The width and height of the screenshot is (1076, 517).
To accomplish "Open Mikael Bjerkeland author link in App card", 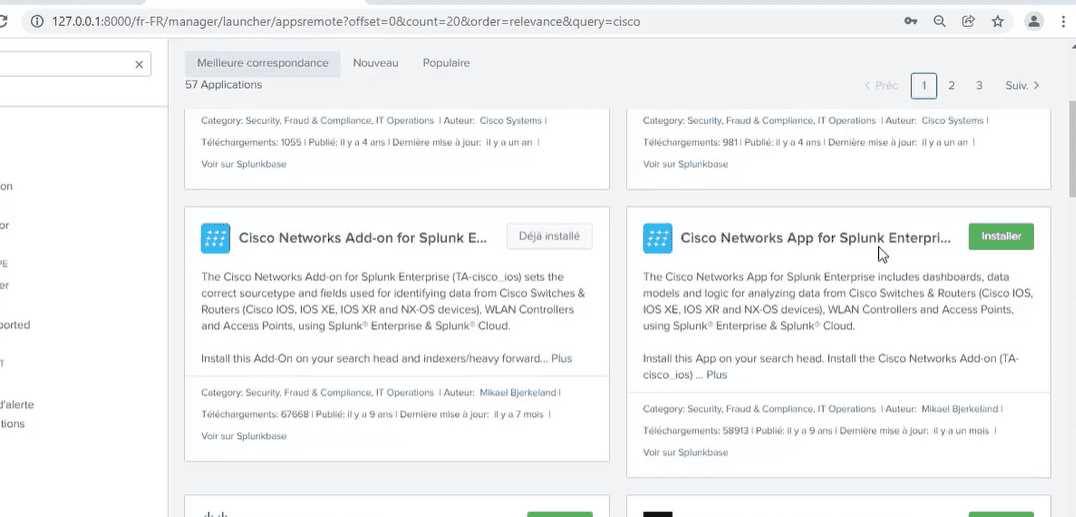I will [x=960, y=409].
